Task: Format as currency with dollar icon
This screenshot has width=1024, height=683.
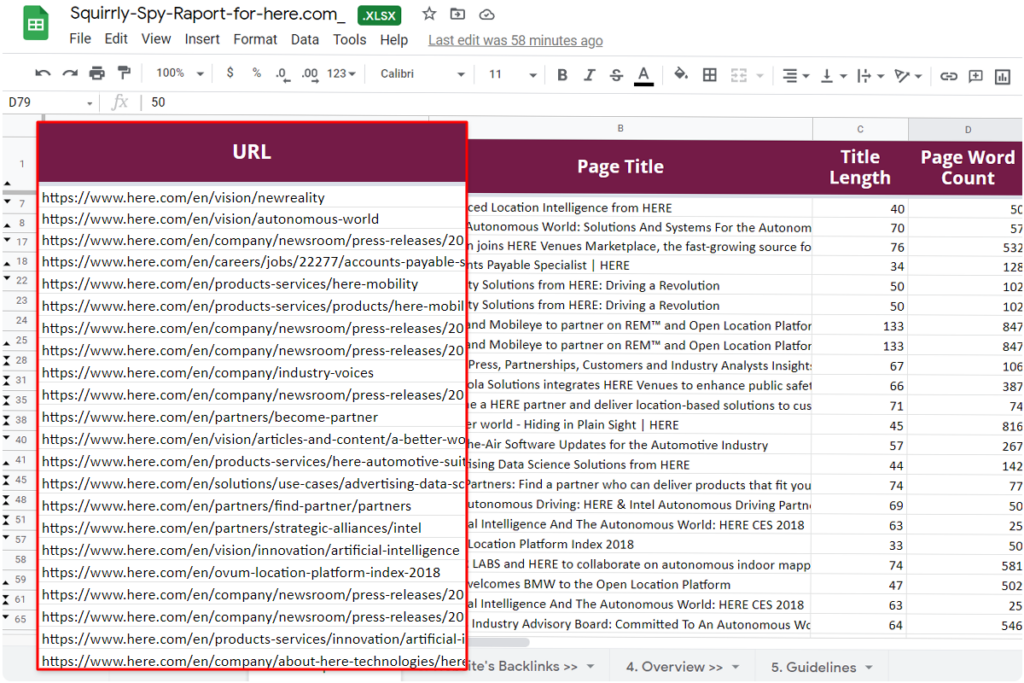Action: tap(230, 73)
